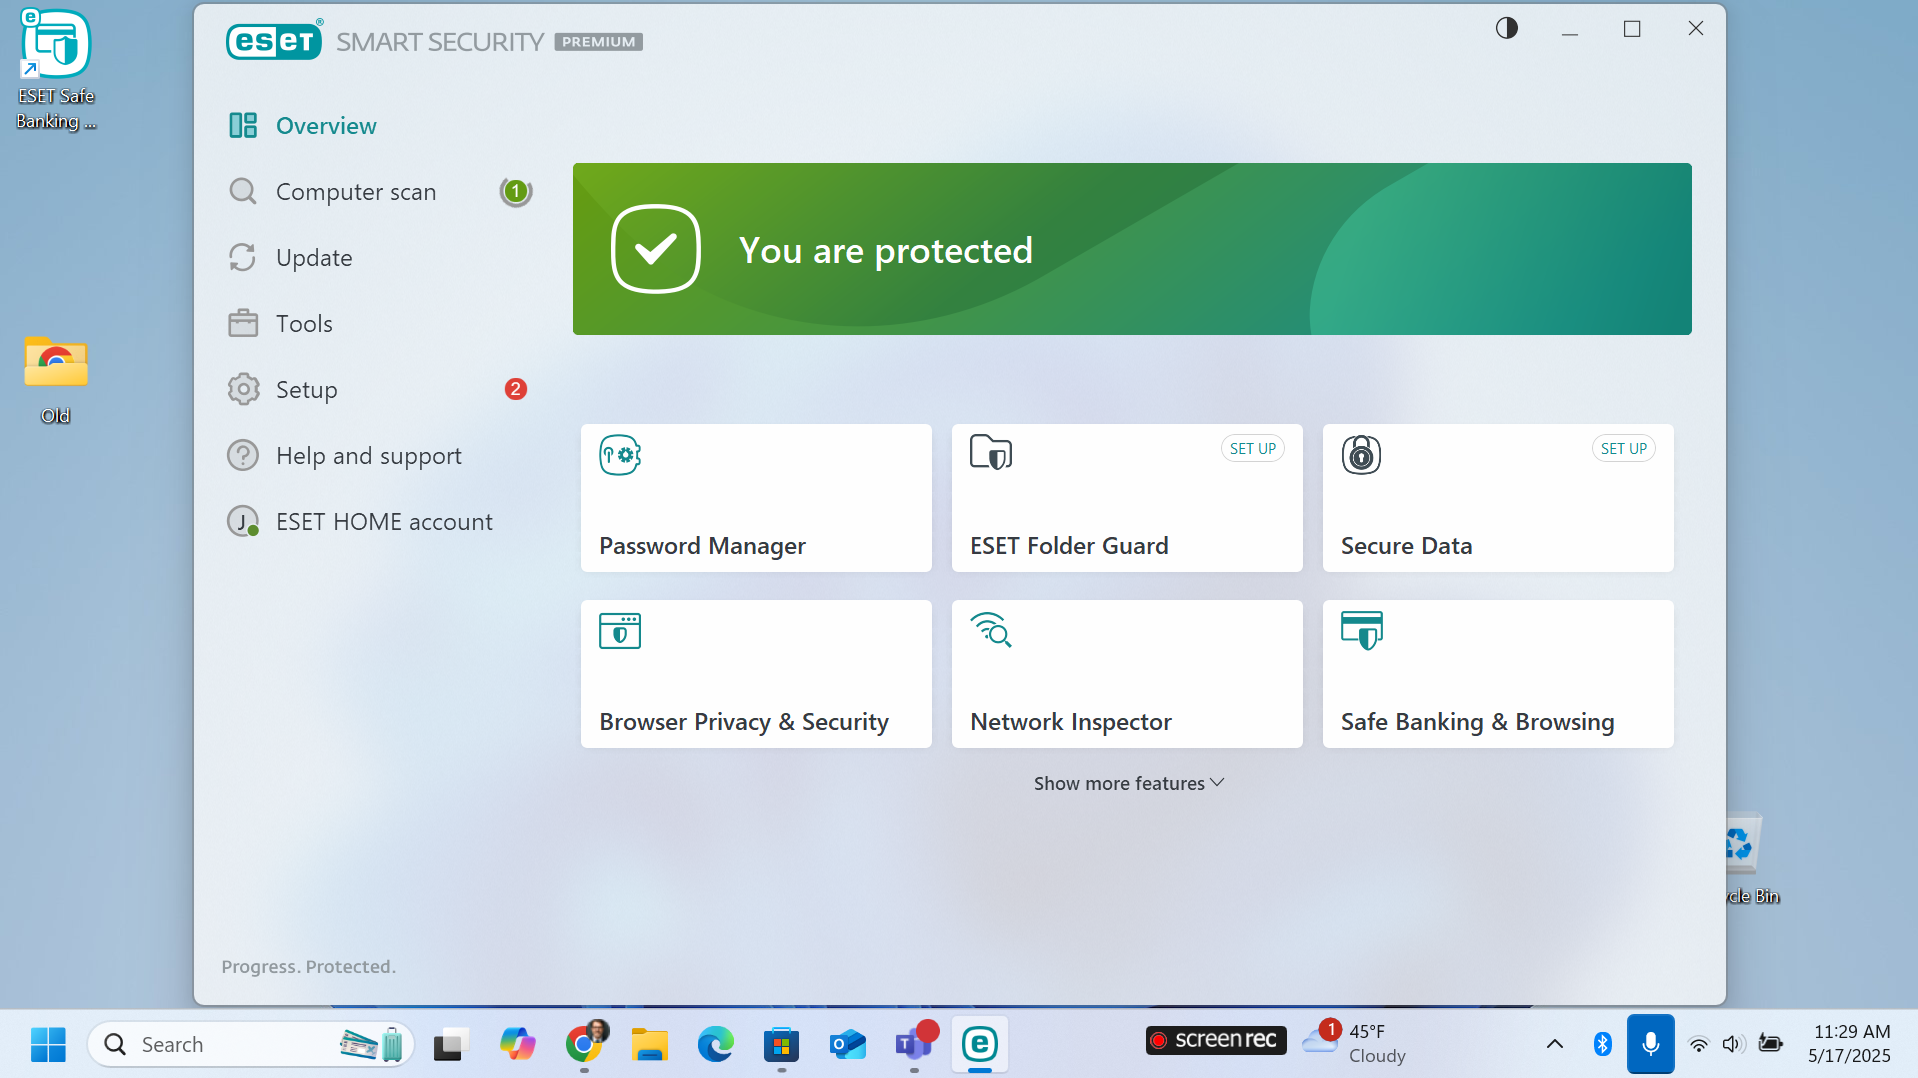Toggle the dark/light contrast mode
The height and width of the screenshot is (1078, 1918).
(x=1506, y=29)
